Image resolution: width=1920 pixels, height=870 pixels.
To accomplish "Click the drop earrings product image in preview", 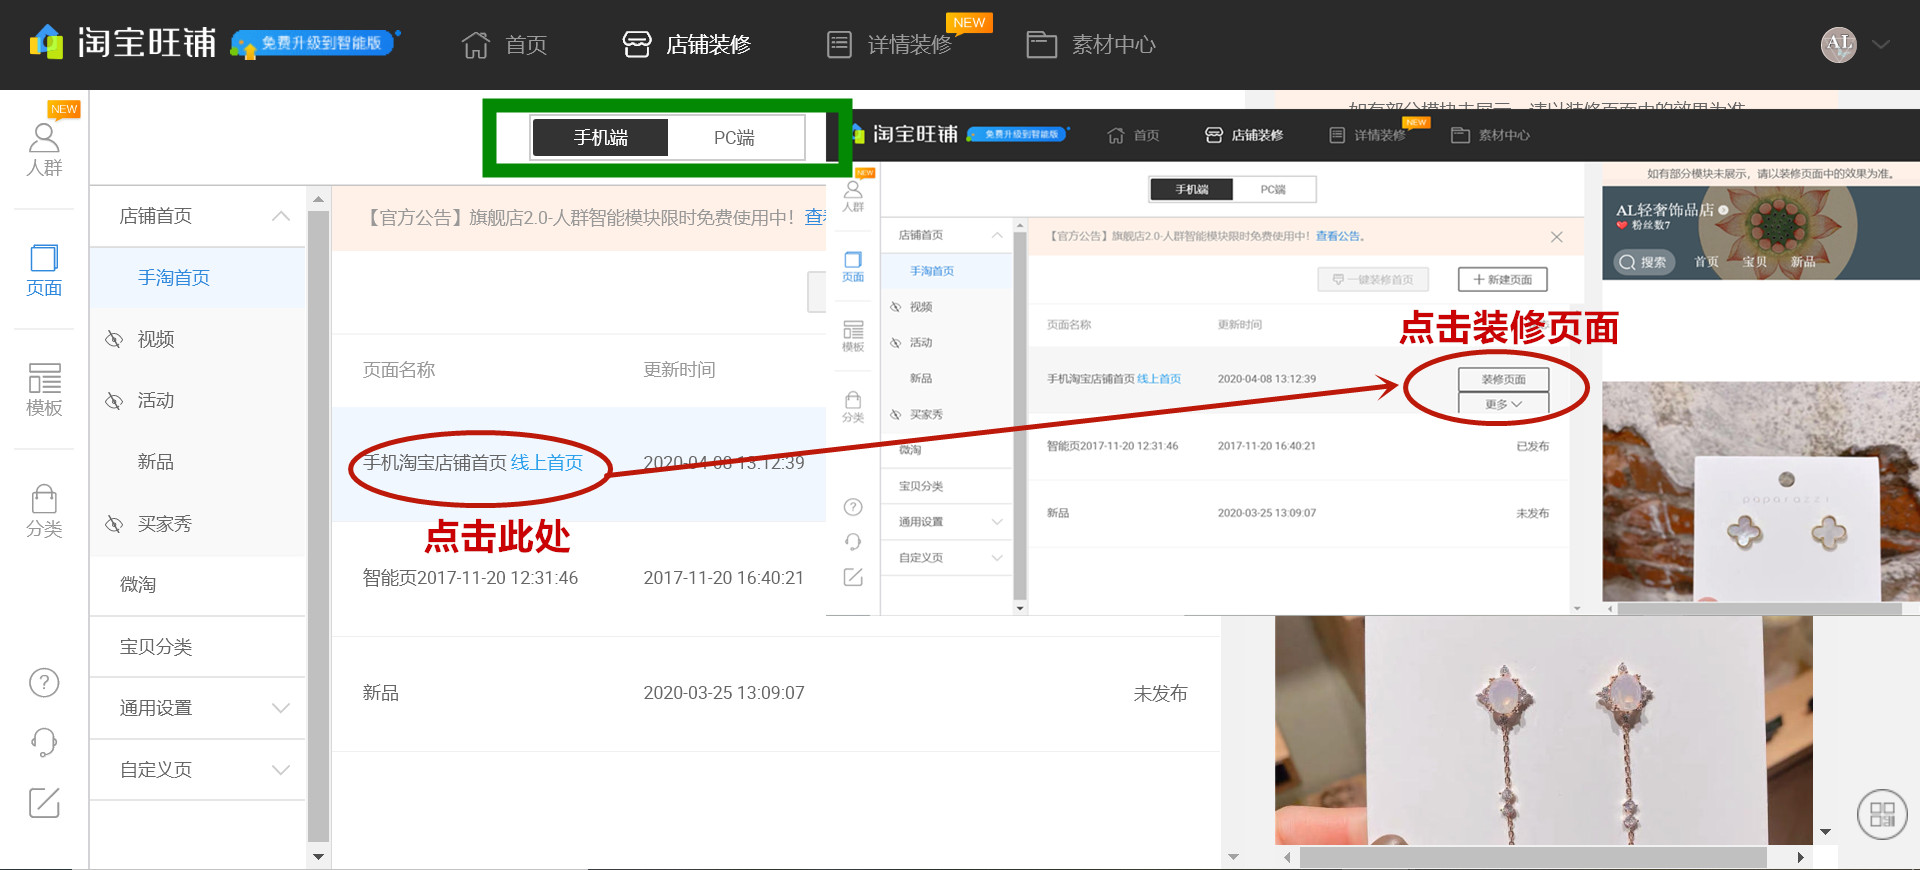I will [1543, 730].
